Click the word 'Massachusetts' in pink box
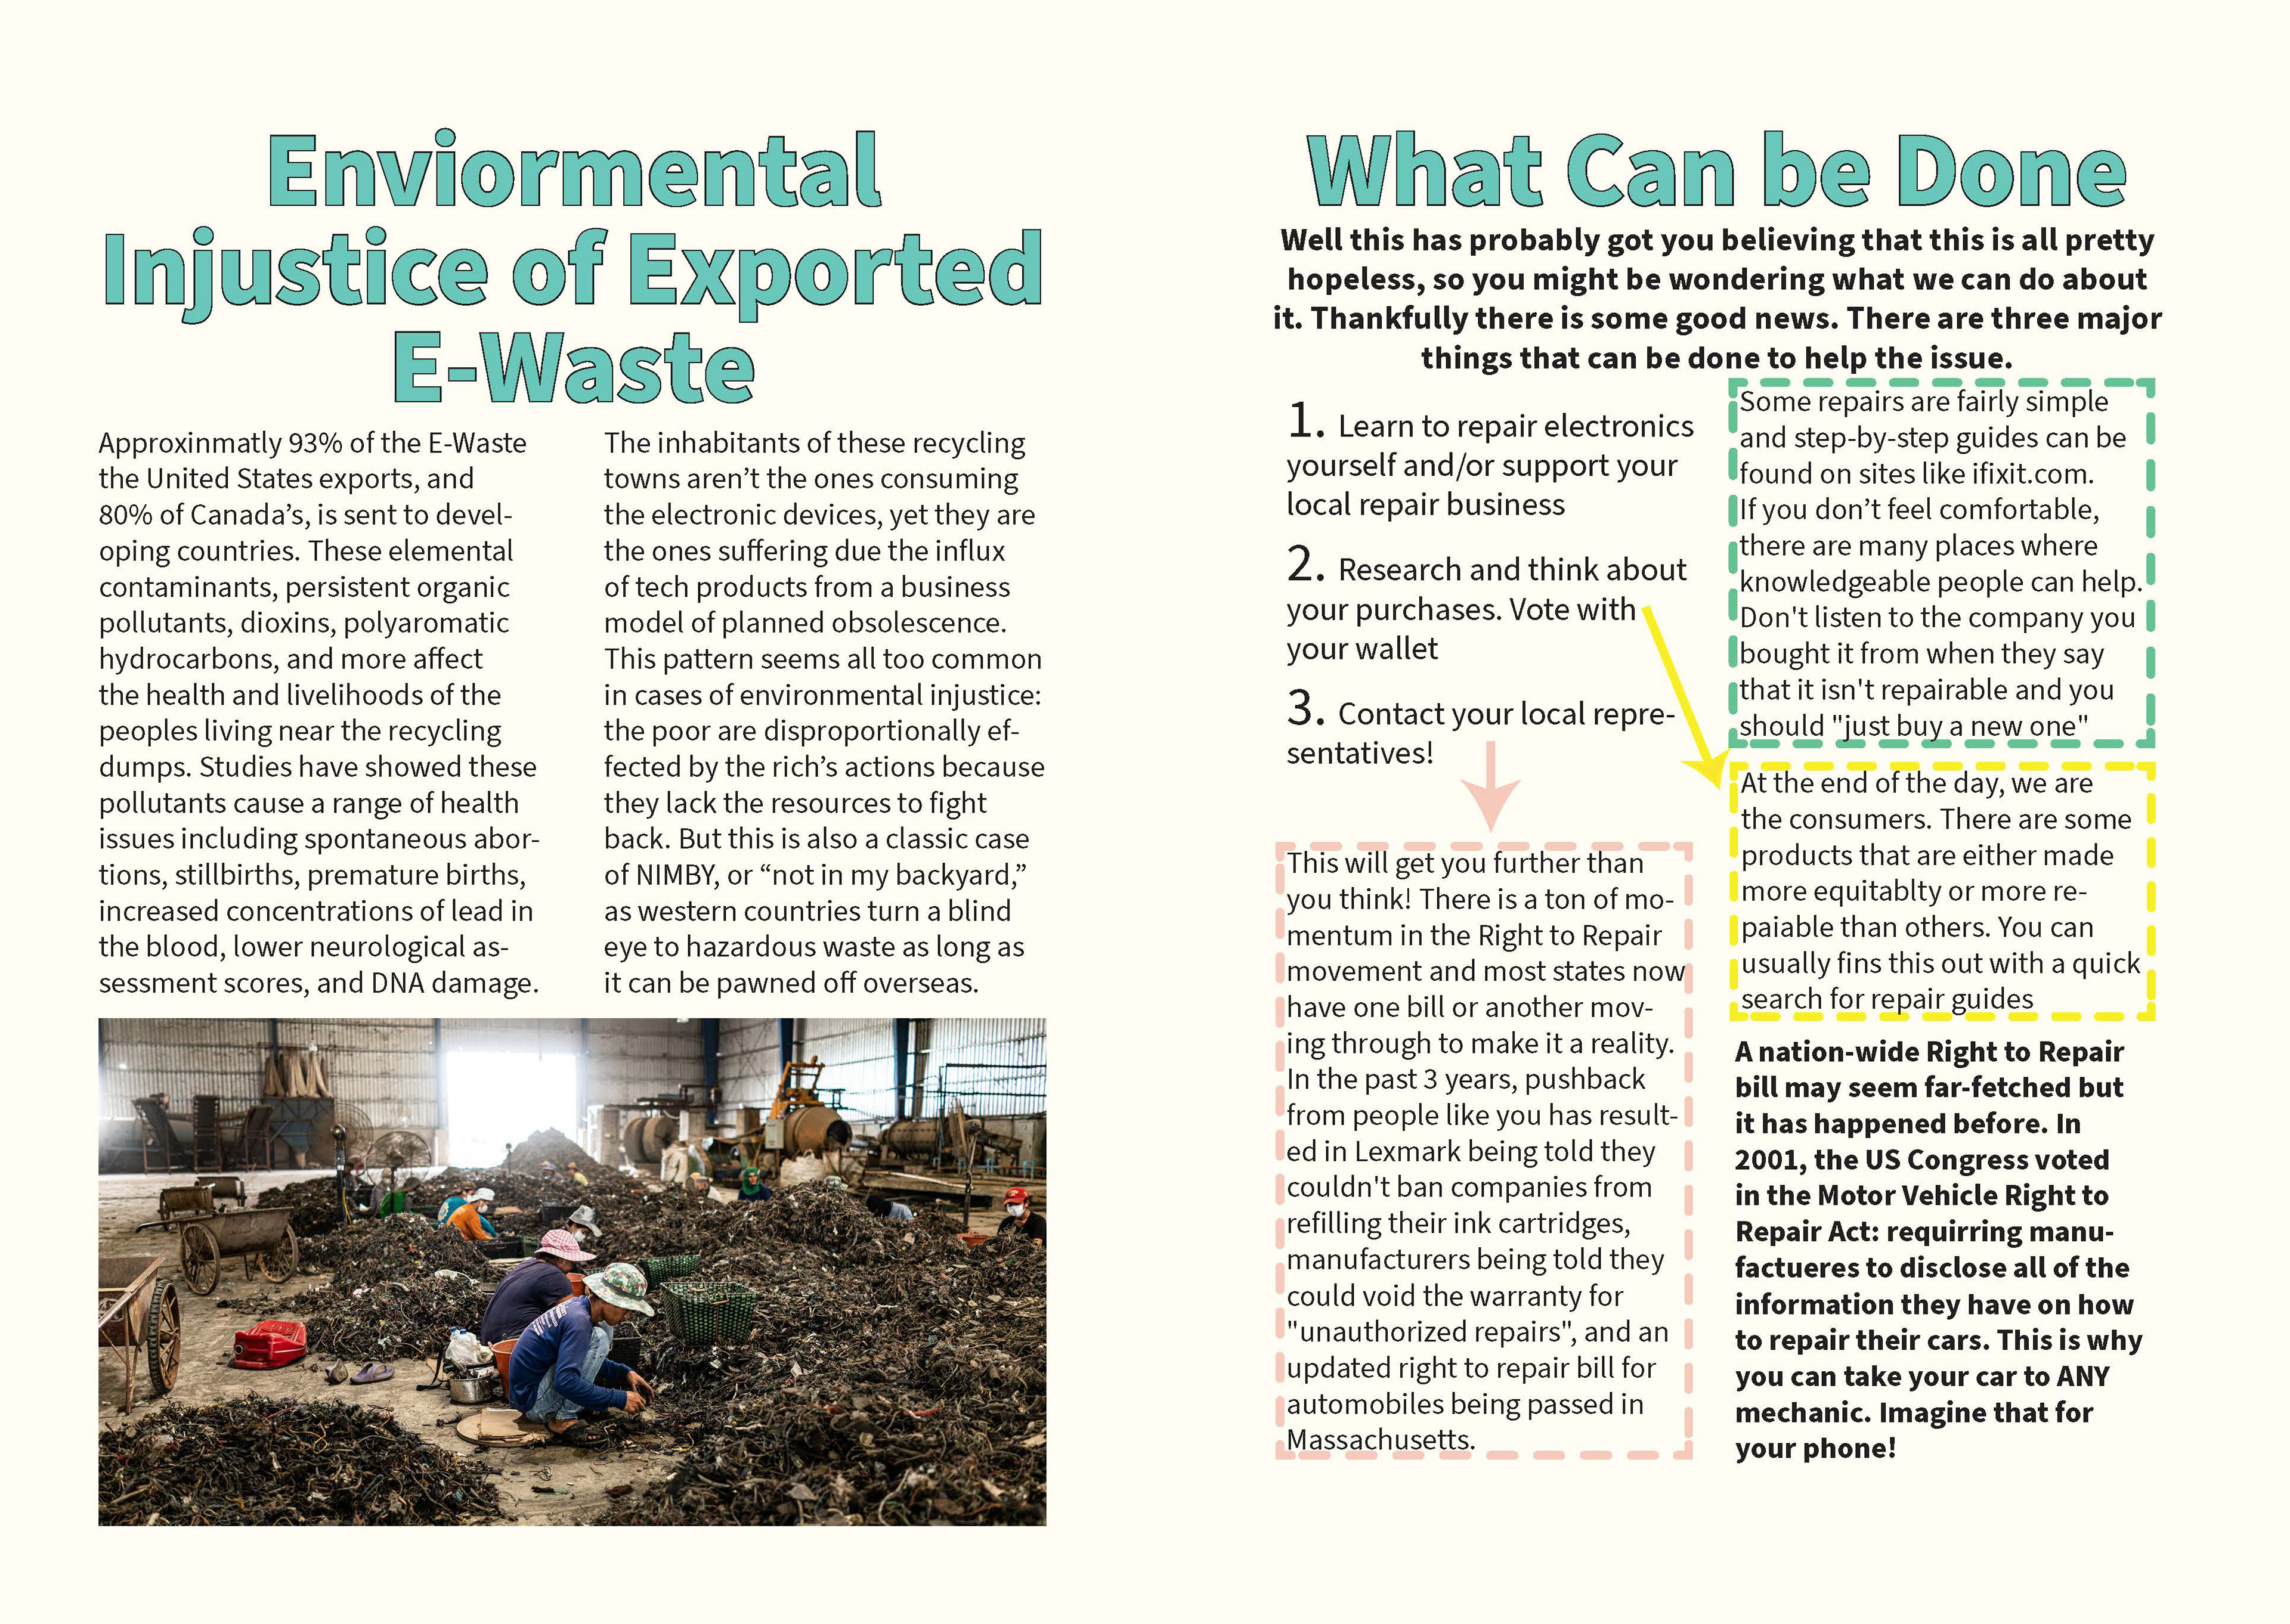 tap(1380, 1440)
